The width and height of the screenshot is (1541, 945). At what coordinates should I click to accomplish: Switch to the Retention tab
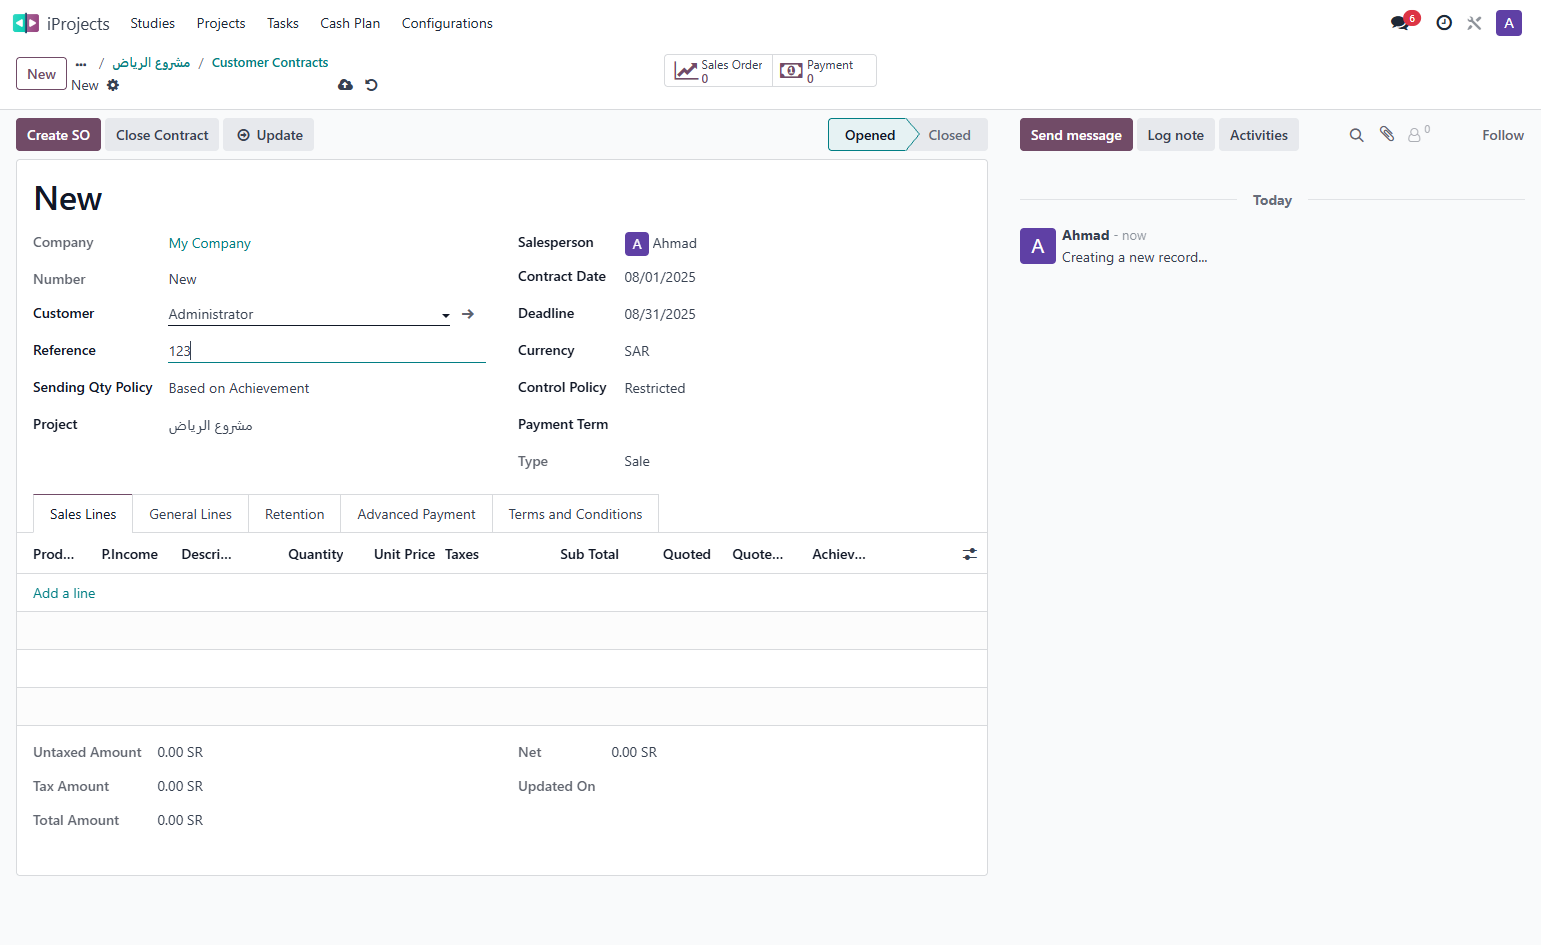pyautogui.click(x=295, y=514)
